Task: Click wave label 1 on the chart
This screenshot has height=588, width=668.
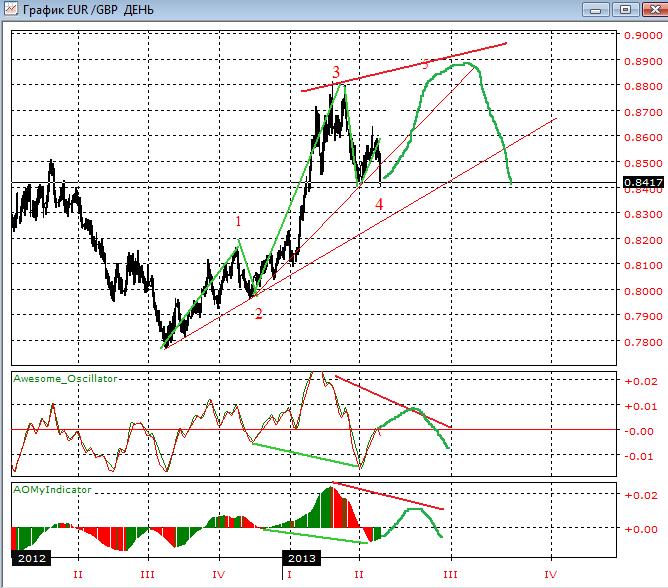Action: [x=238, y=221]
